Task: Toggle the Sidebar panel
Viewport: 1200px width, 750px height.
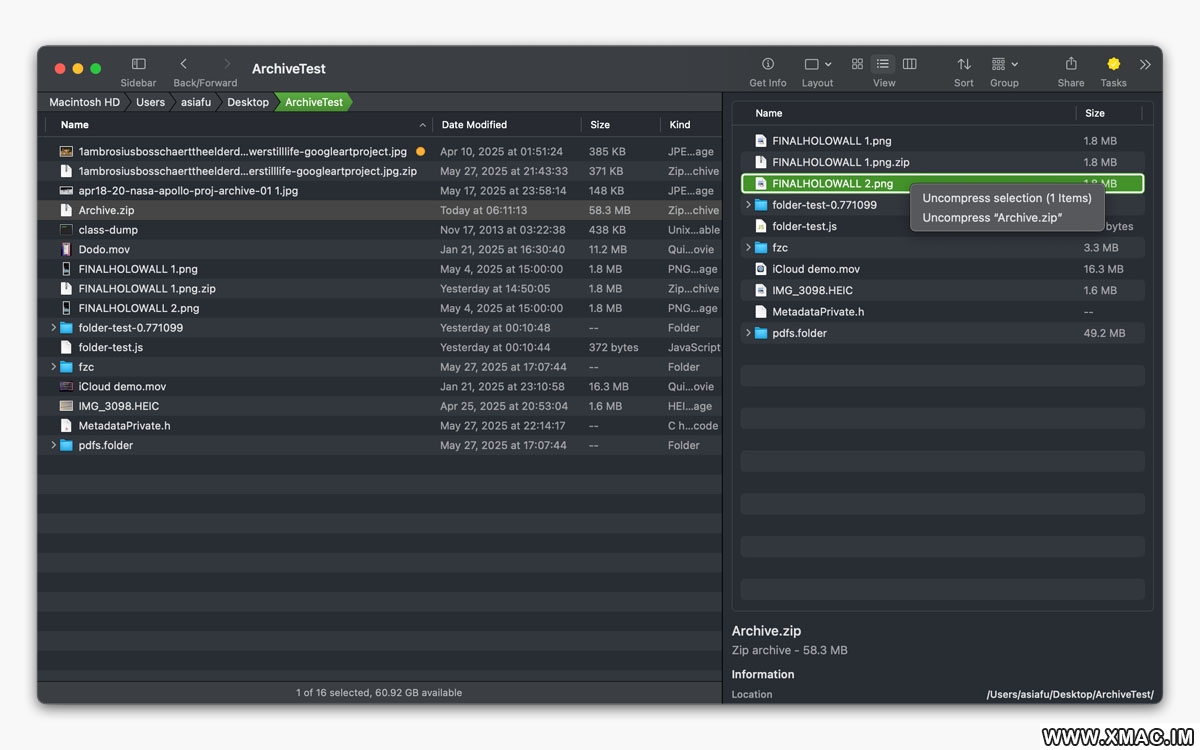Action: (x=138, y=64)
